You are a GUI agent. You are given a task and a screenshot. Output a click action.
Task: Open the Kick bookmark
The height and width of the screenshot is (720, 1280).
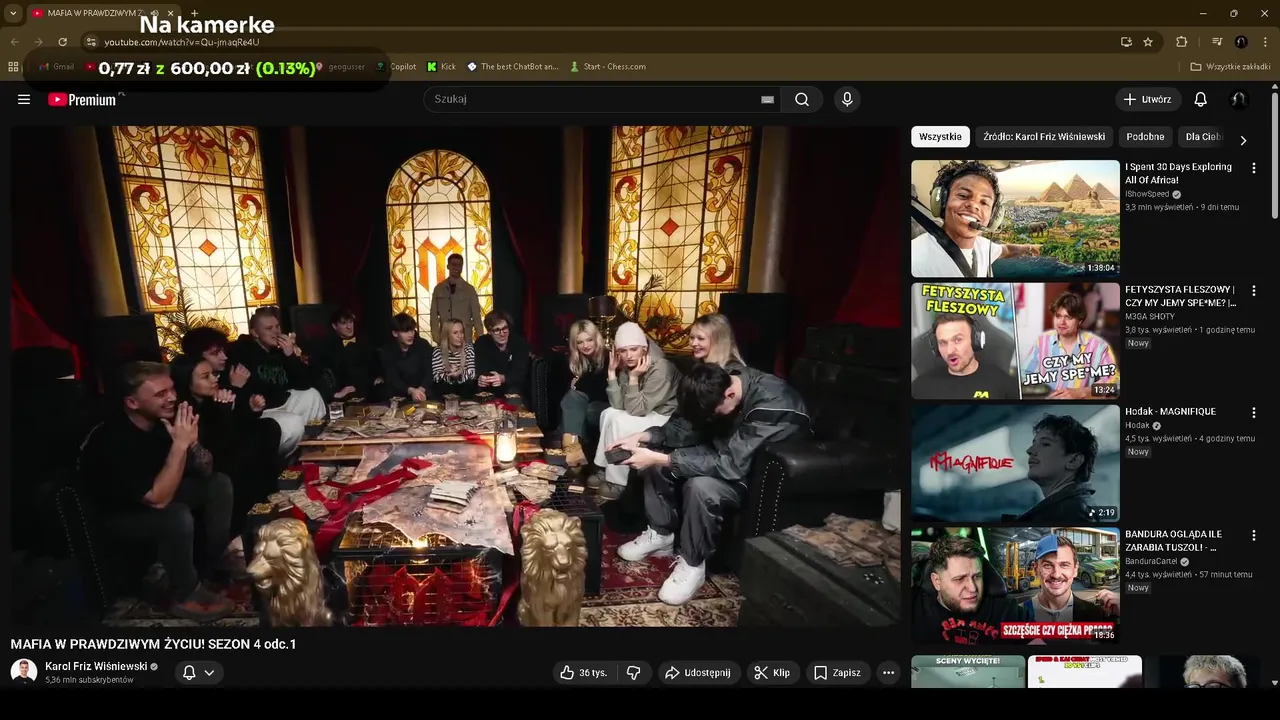point(441,67)
